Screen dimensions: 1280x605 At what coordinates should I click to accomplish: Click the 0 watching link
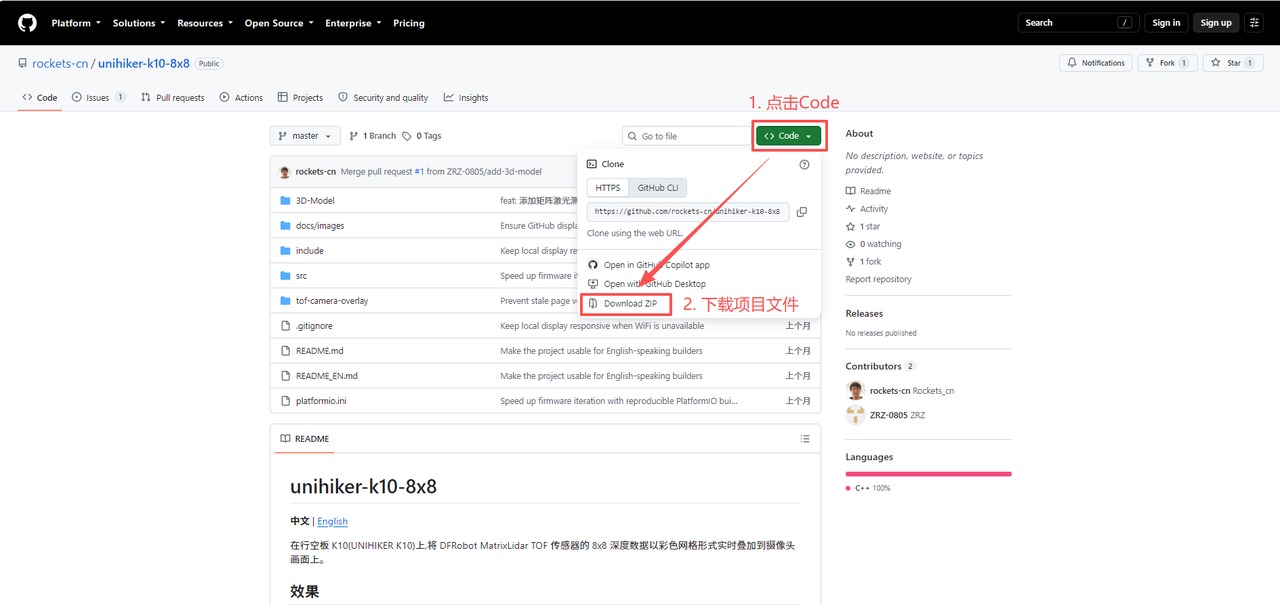[x=874, y=244]
